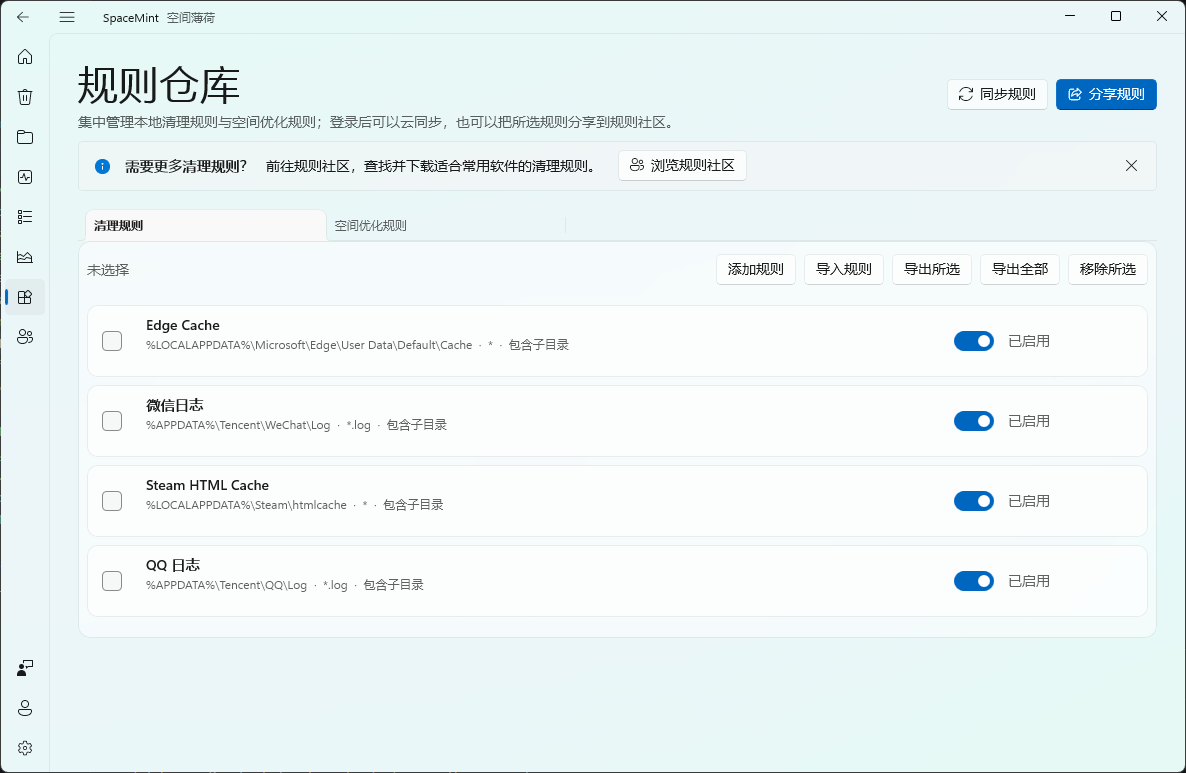Open the folder page in sidebar
The width and height of the screenshot is (1186, 773).
(x=25, y=137)
